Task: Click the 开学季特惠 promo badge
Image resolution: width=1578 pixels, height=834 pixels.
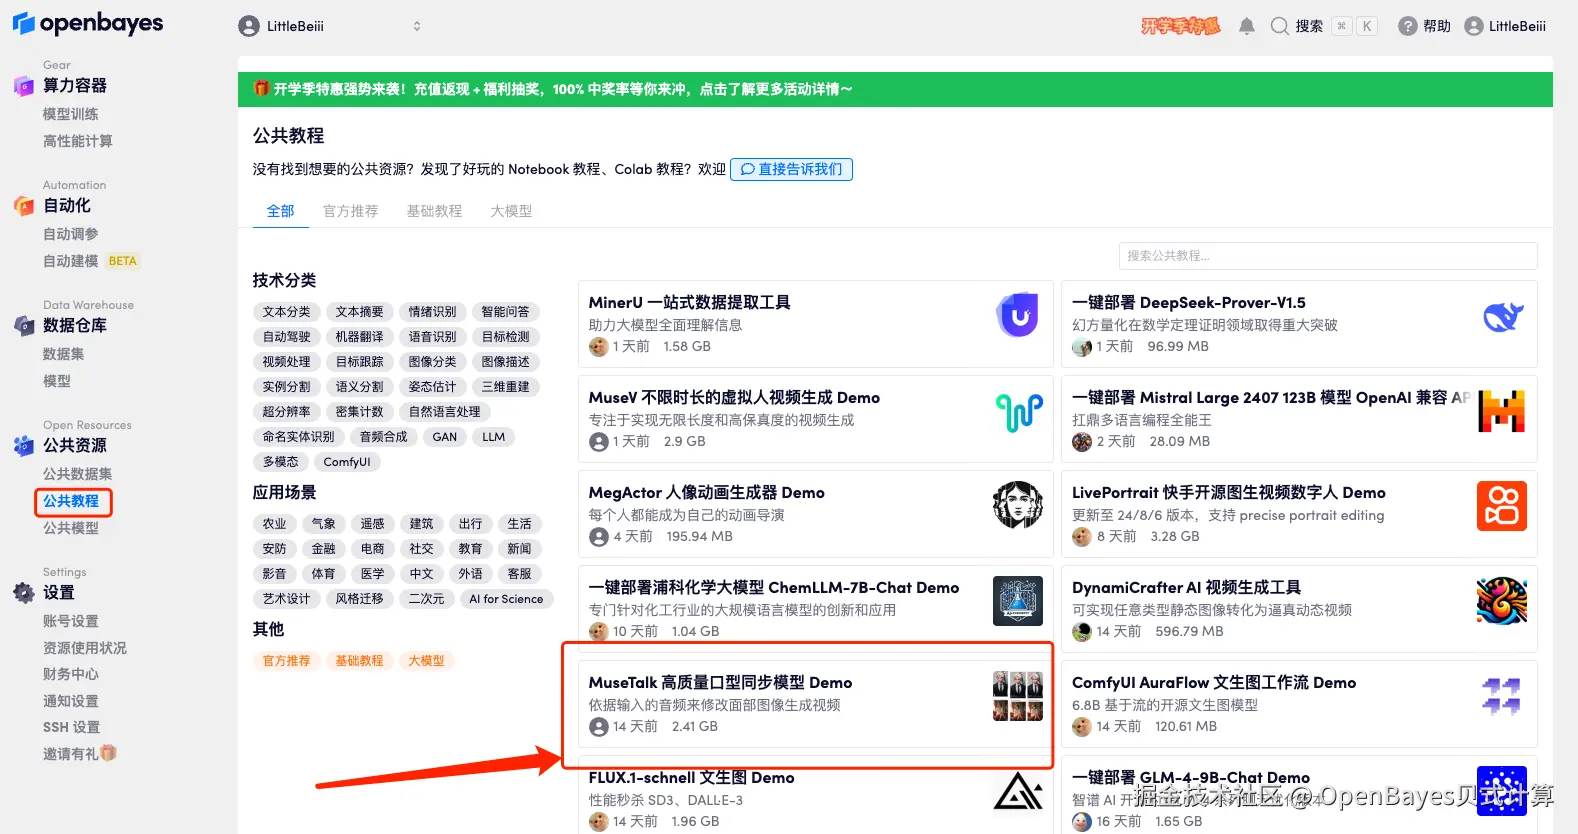Action: [1180, 26]
